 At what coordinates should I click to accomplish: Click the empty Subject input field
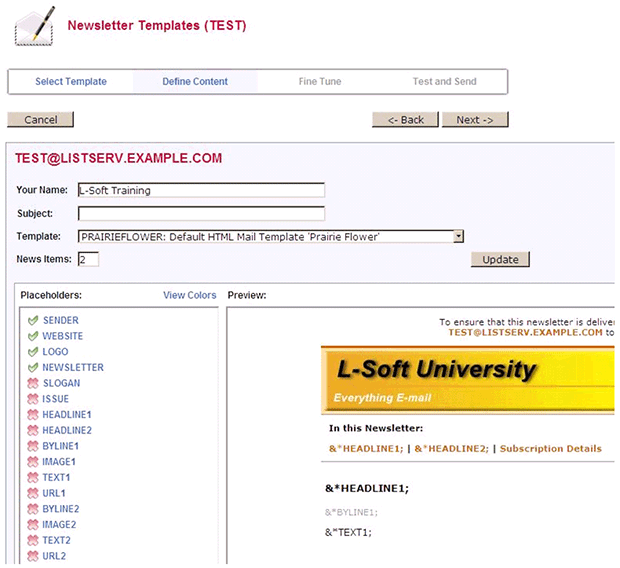coord(201,214)
